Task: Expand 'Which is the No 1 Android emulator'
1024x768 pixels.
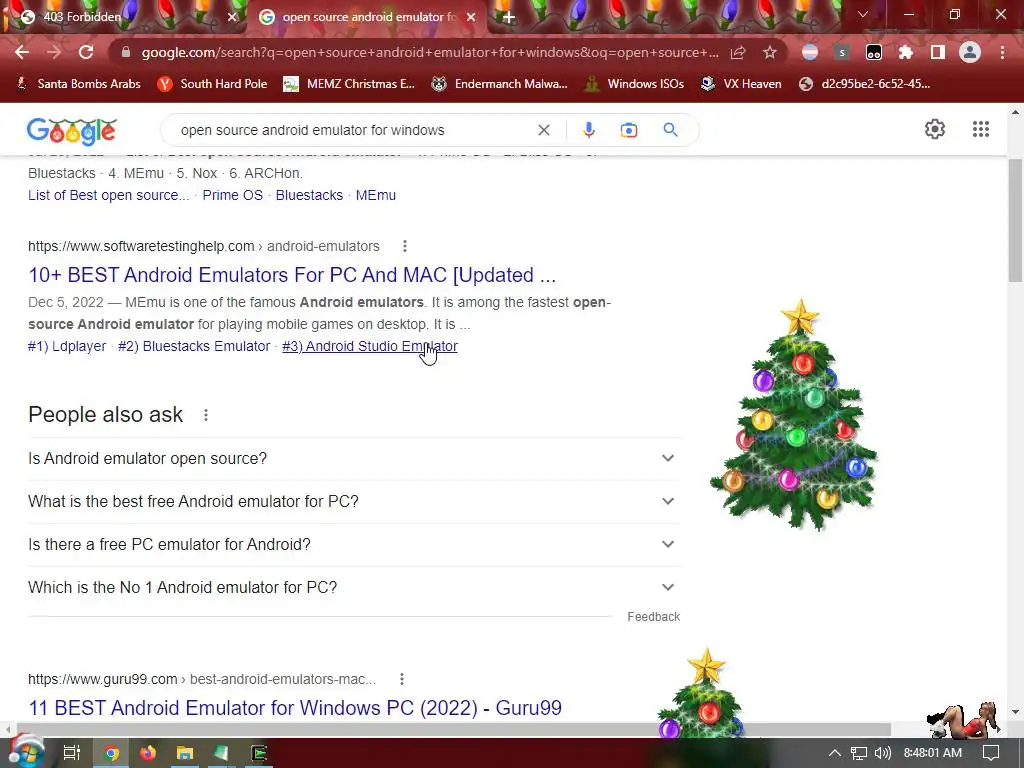Action: click(x=354, y=588)
